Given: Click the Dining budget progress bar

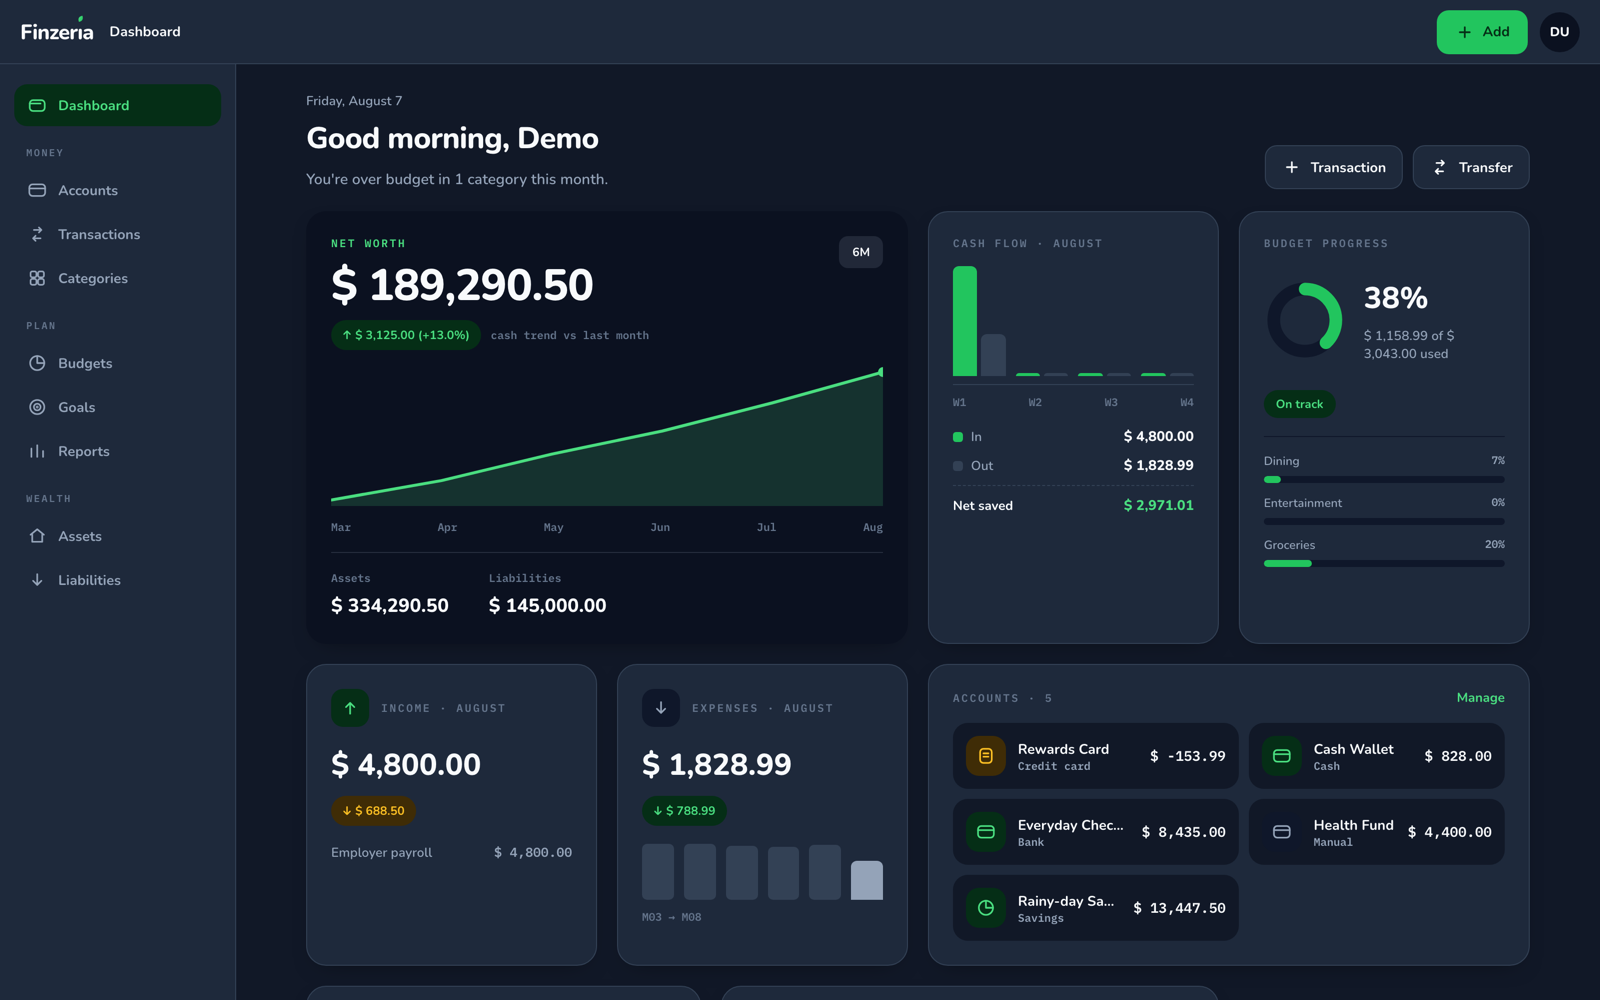Looking at the screenshot, I should 1384,480.
